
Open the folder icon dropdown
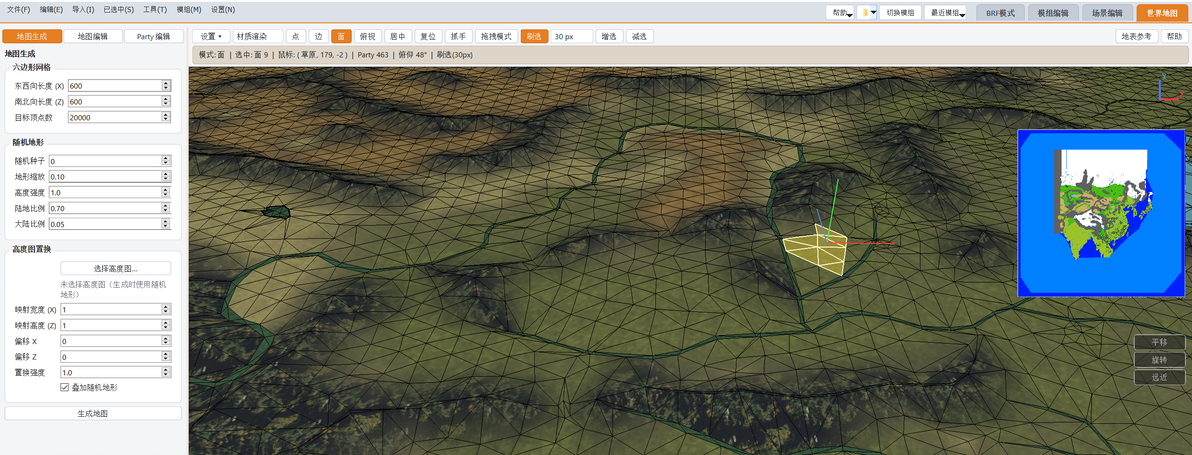click(867, 12)
